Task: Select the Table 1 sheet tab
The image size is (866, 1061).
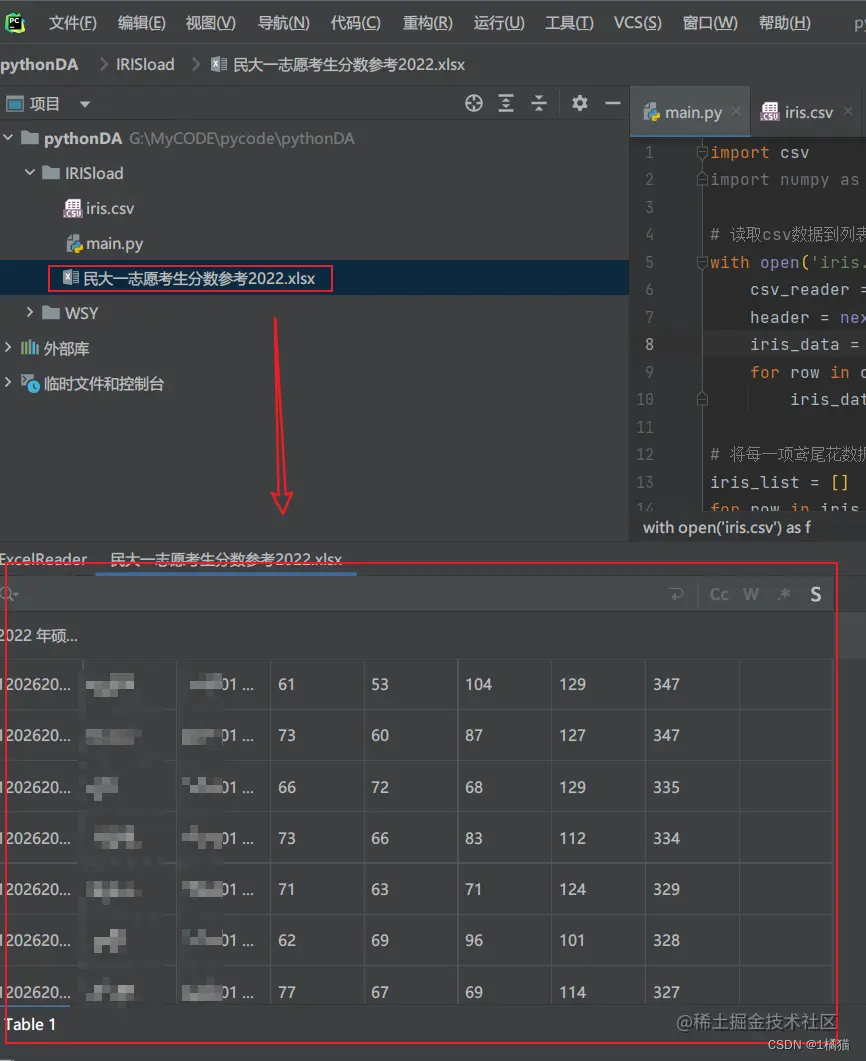Action: click(30, 1024)
